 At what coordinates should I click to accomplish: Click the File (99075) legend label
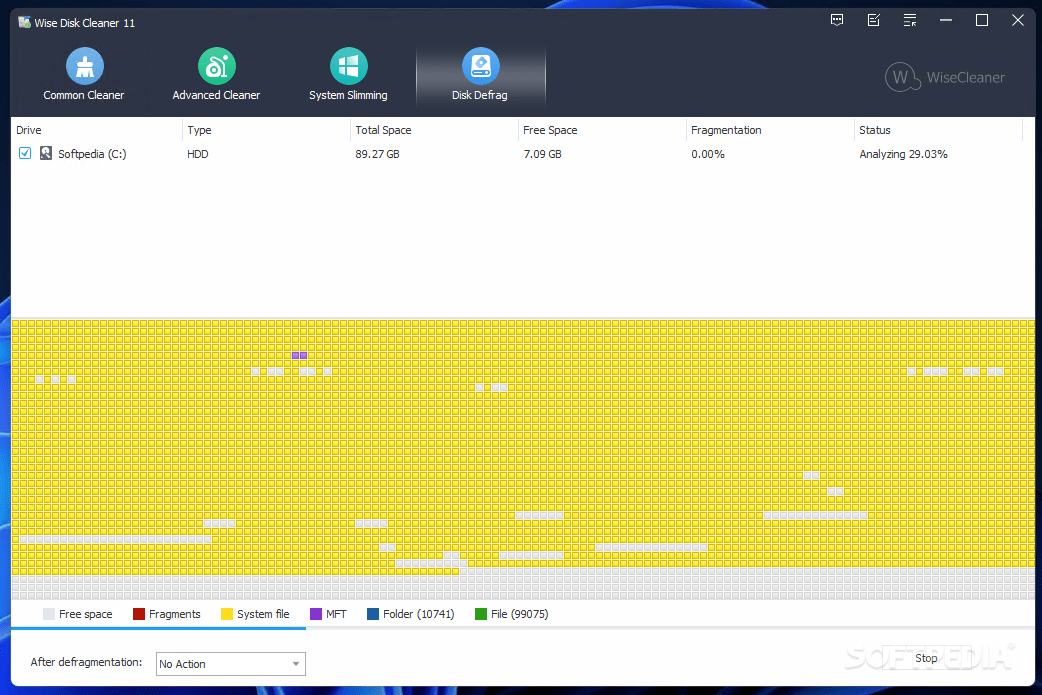(520, 614)
